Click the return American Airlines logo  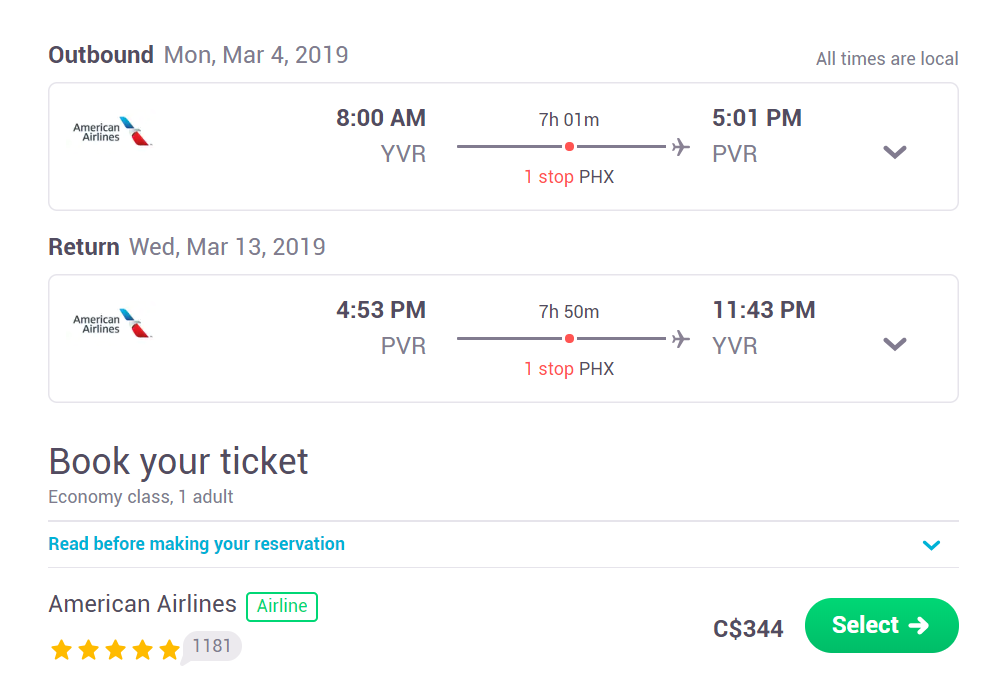(112, 323)
